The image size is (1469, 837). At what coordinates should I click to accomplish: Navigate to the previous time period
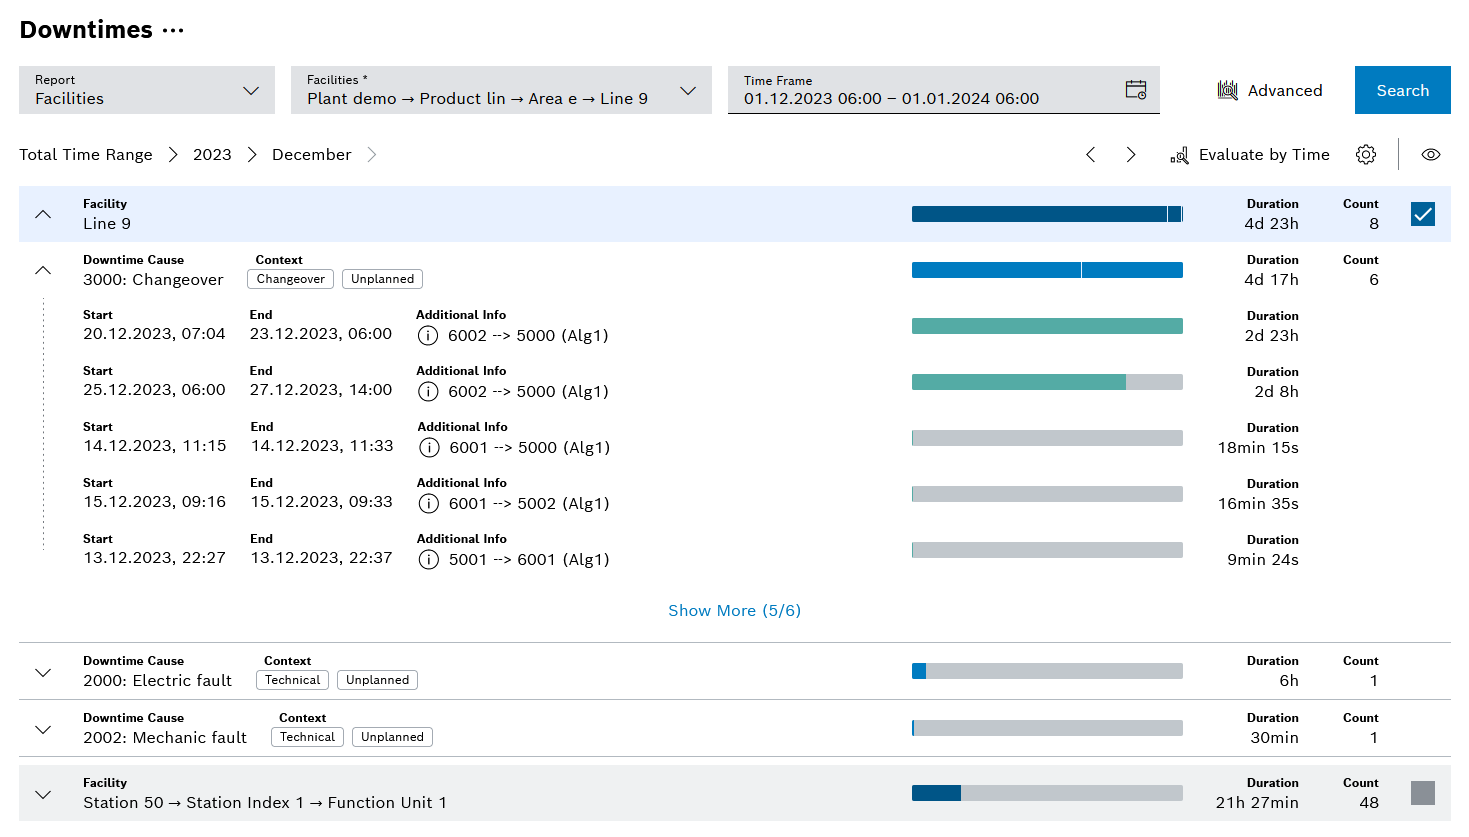click(x=1090, y=154)
